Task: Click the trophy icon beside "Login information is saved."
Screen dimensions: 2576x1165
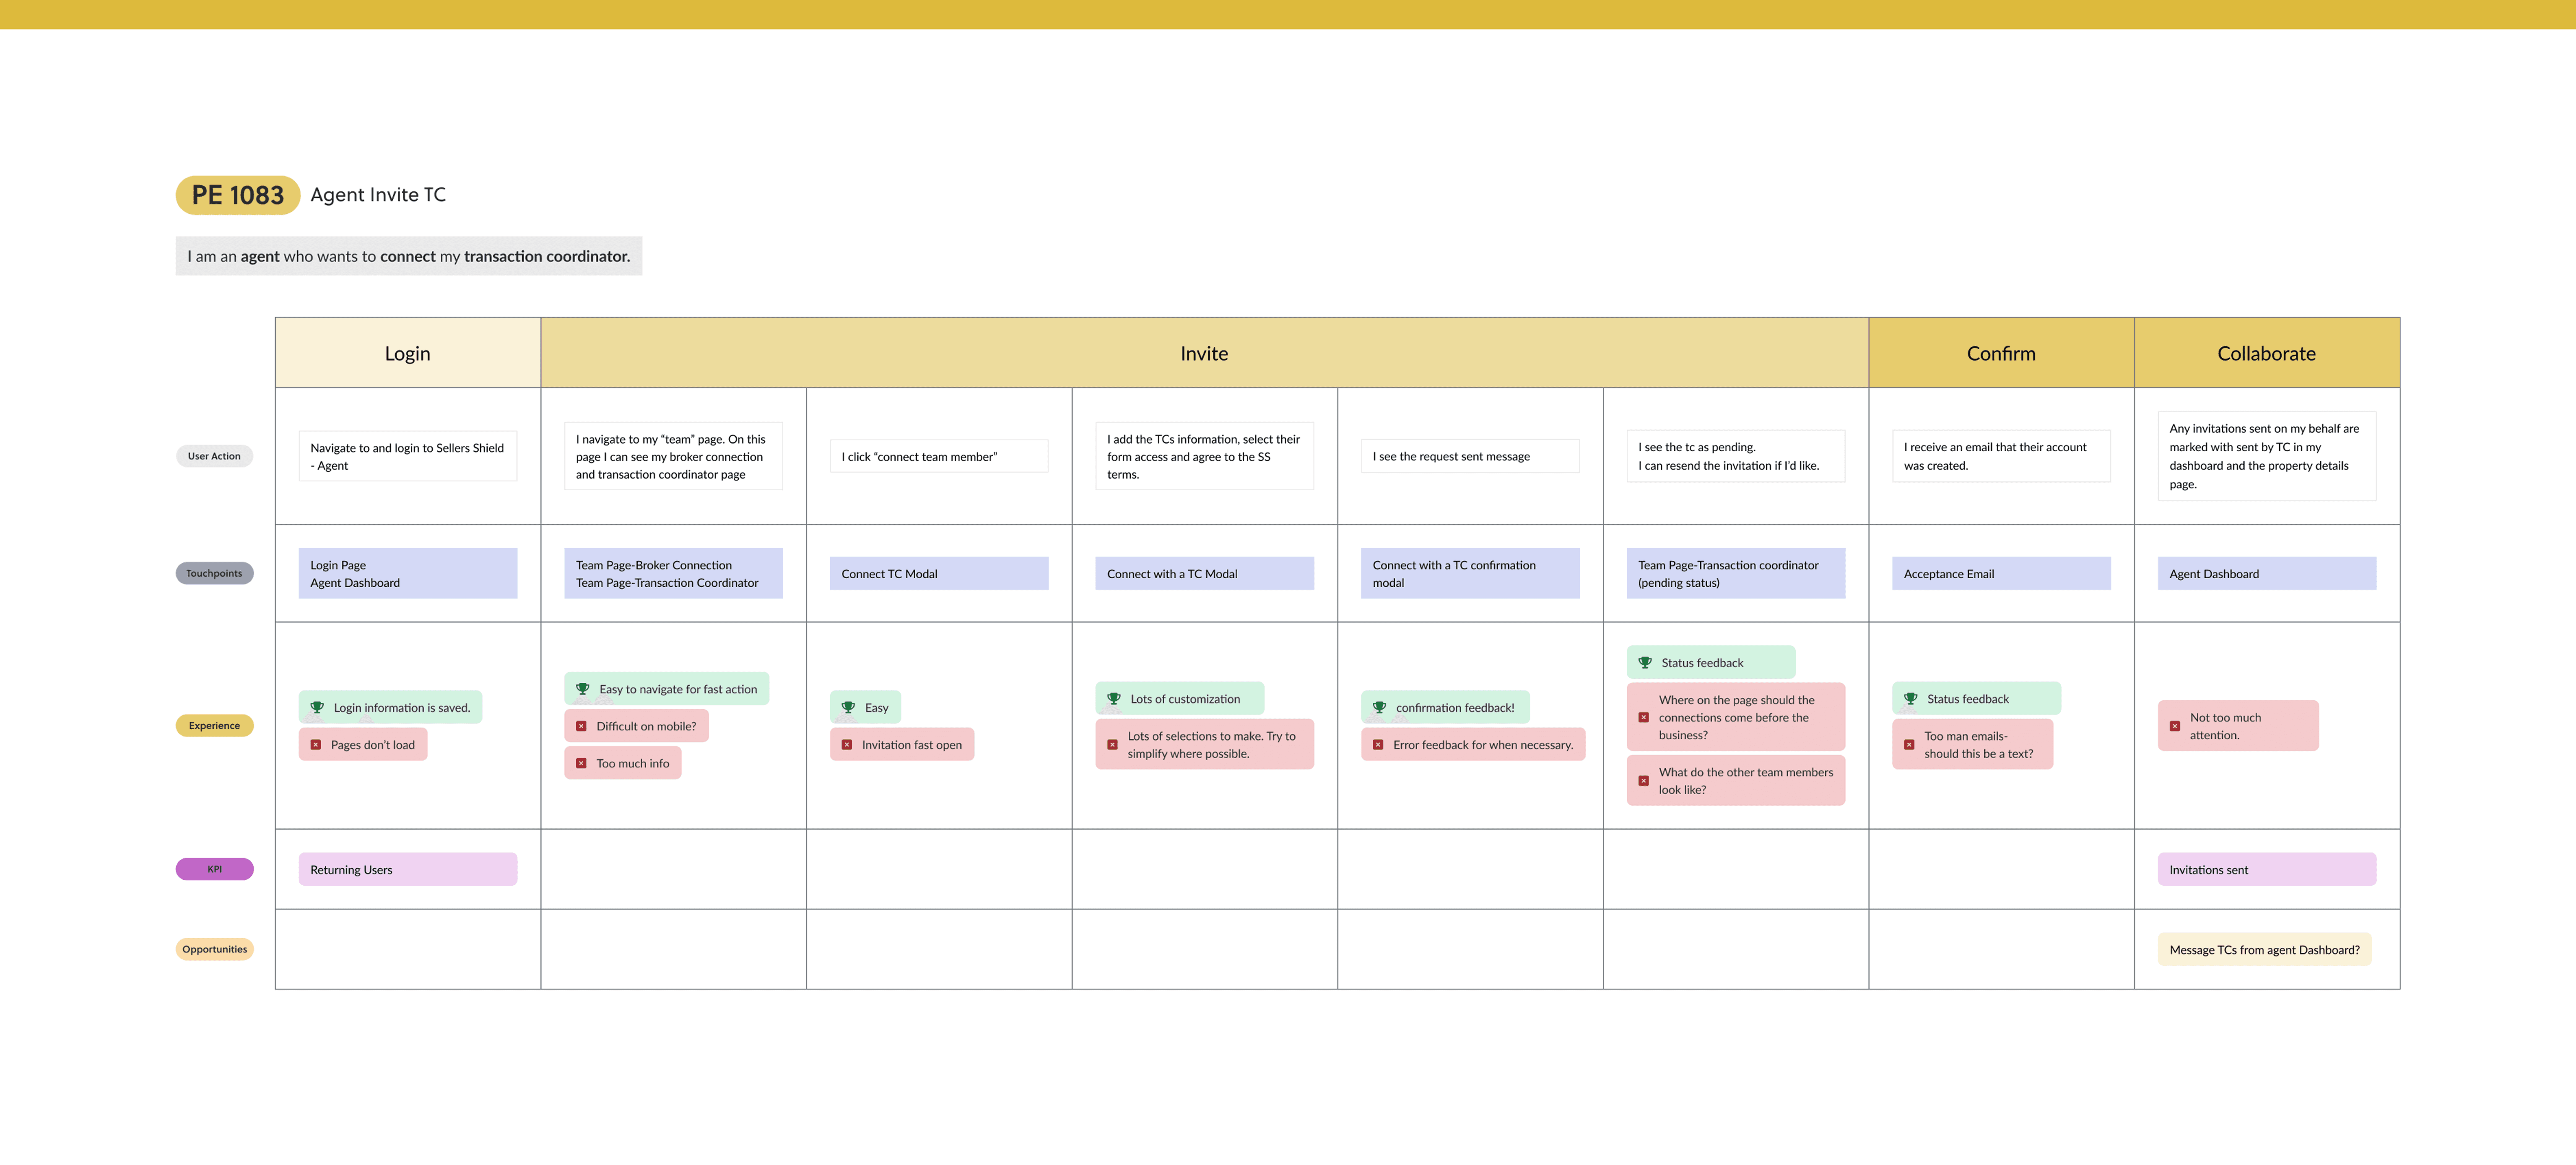Action: click(317, 707)
